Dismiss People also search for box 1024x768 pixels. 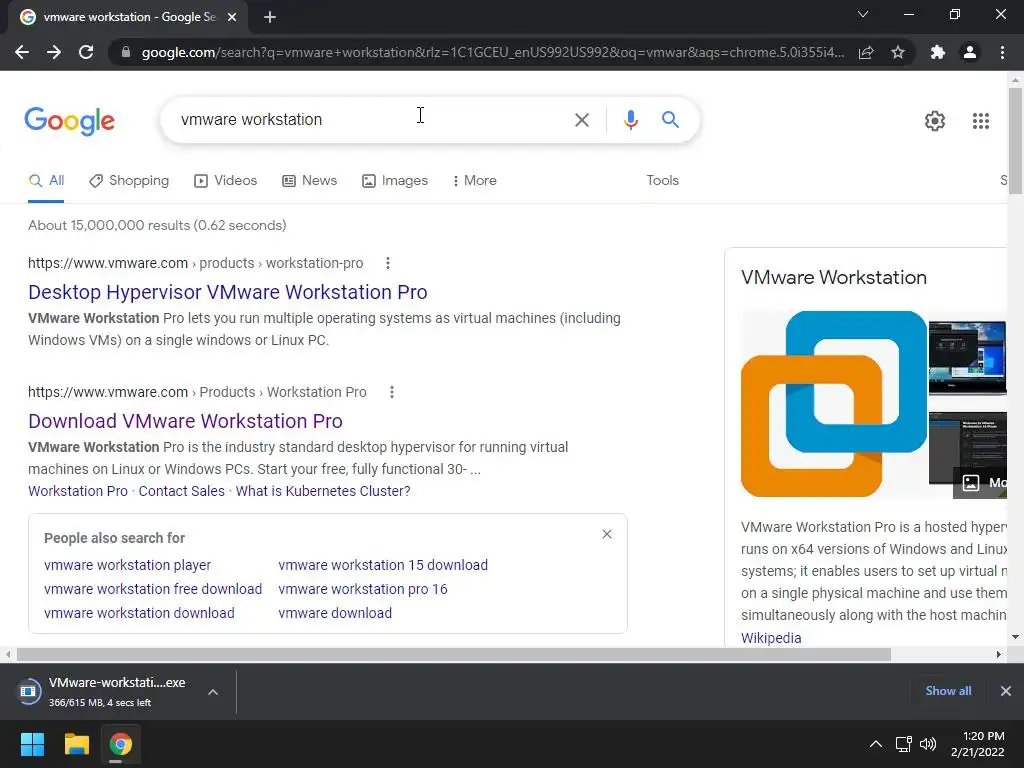pos(607,534)
